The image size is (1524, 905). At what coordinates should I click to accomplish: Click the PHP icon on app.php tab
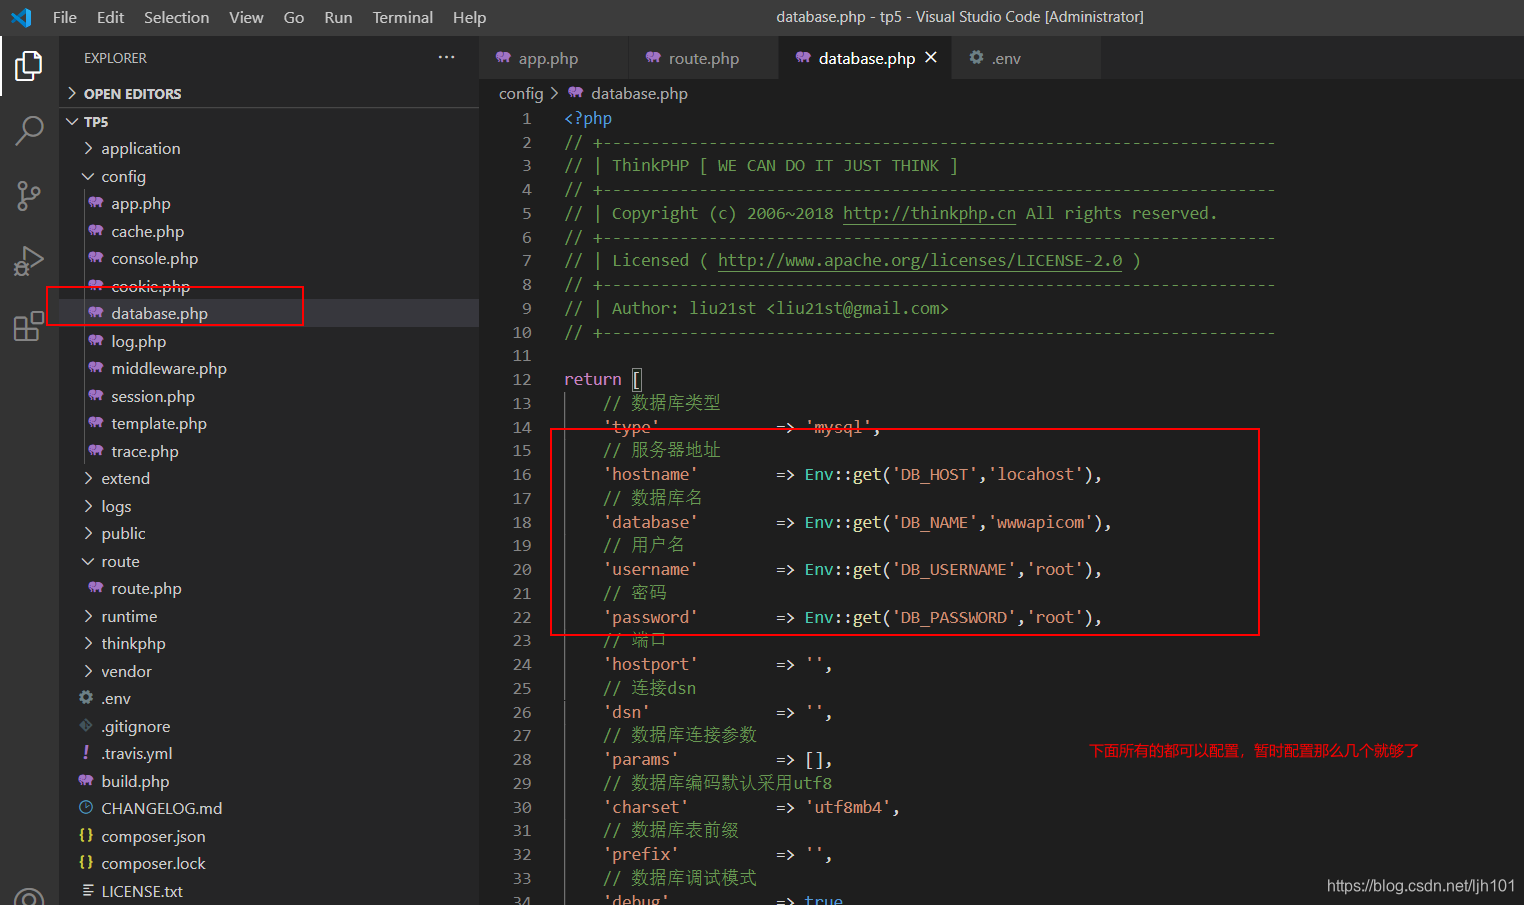click(503, 57)
